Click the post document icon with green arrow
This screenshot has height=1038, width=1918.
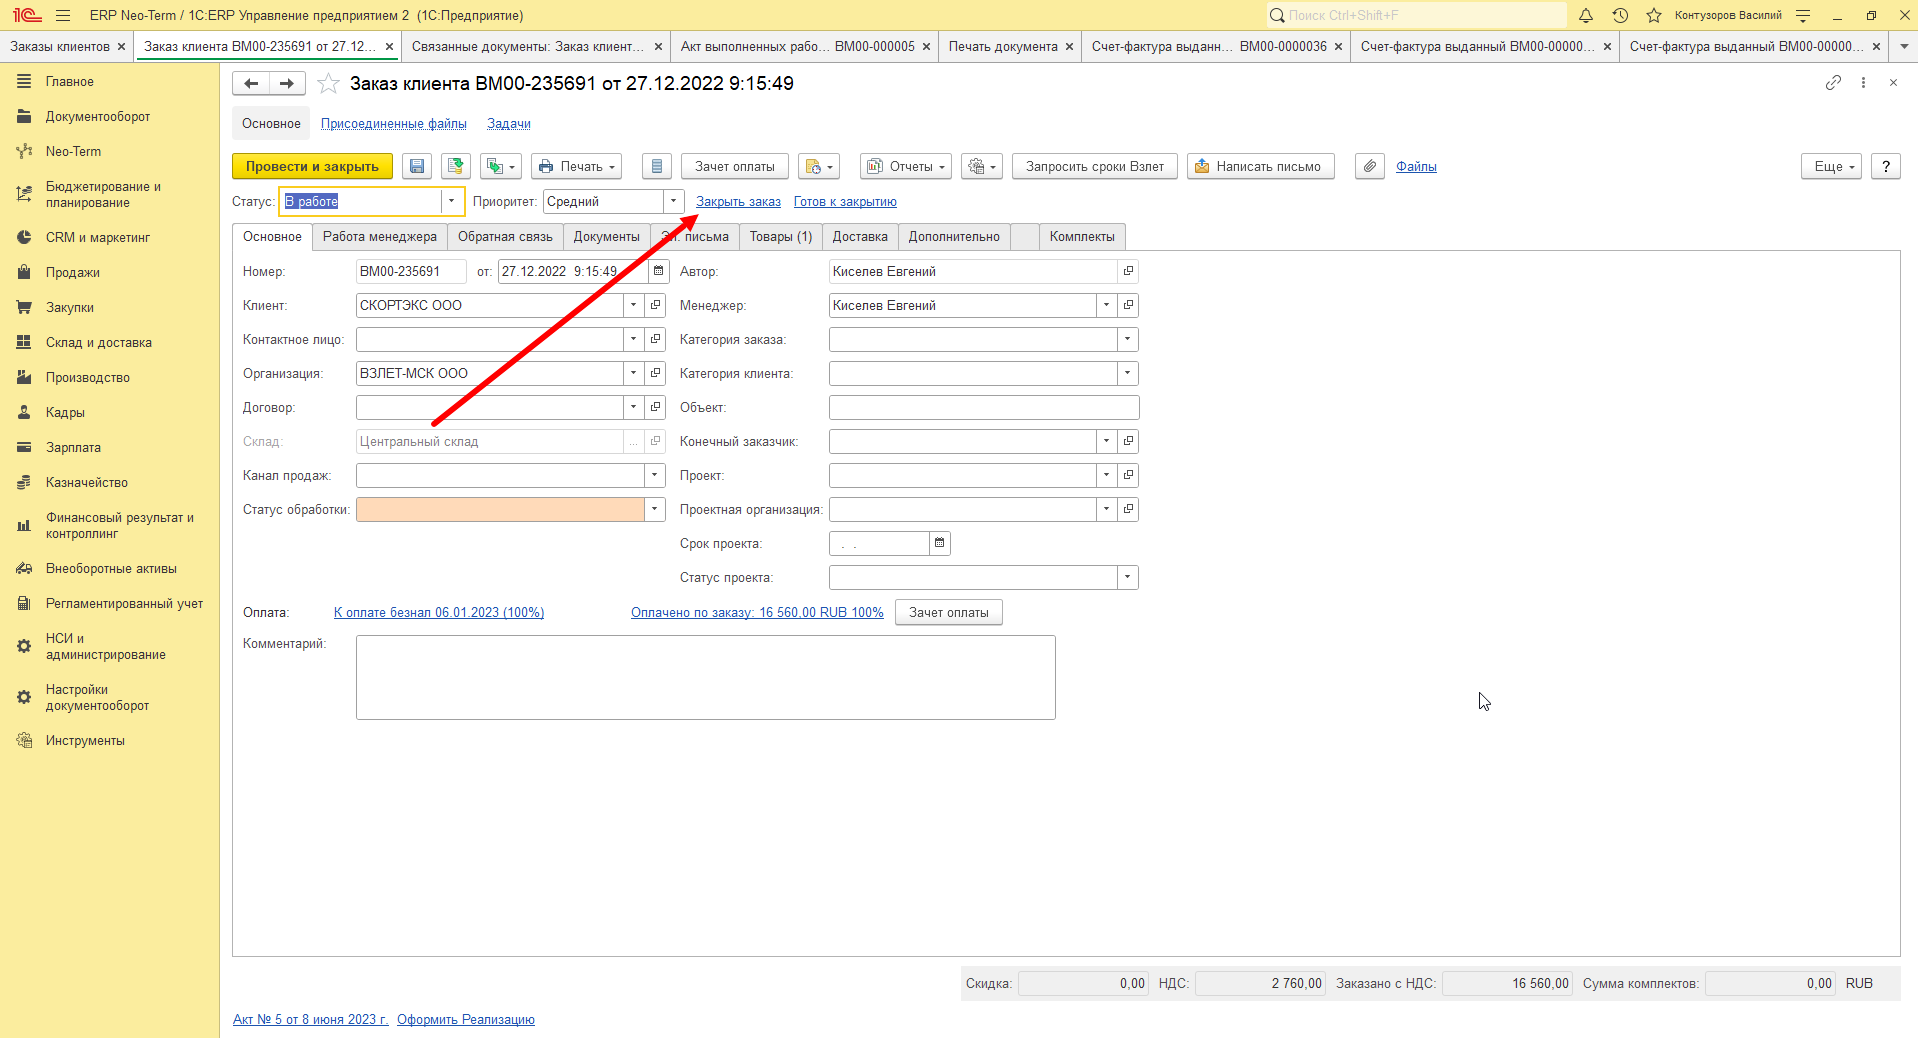point(456,167)
